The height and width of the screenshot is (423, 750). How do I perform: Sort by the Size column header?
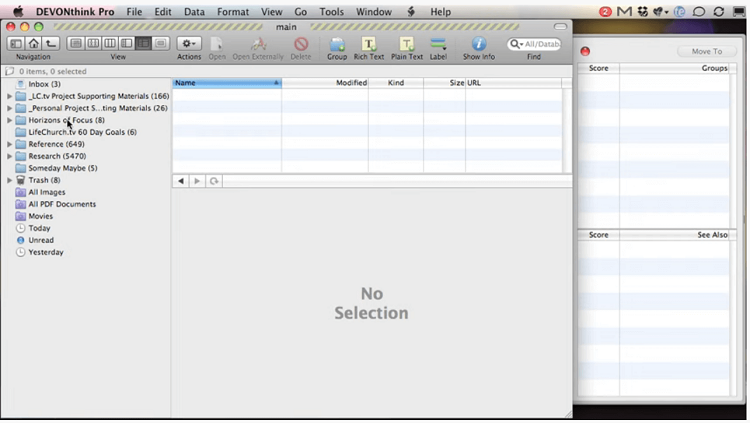pyautogui.click(x=444, y=83)
